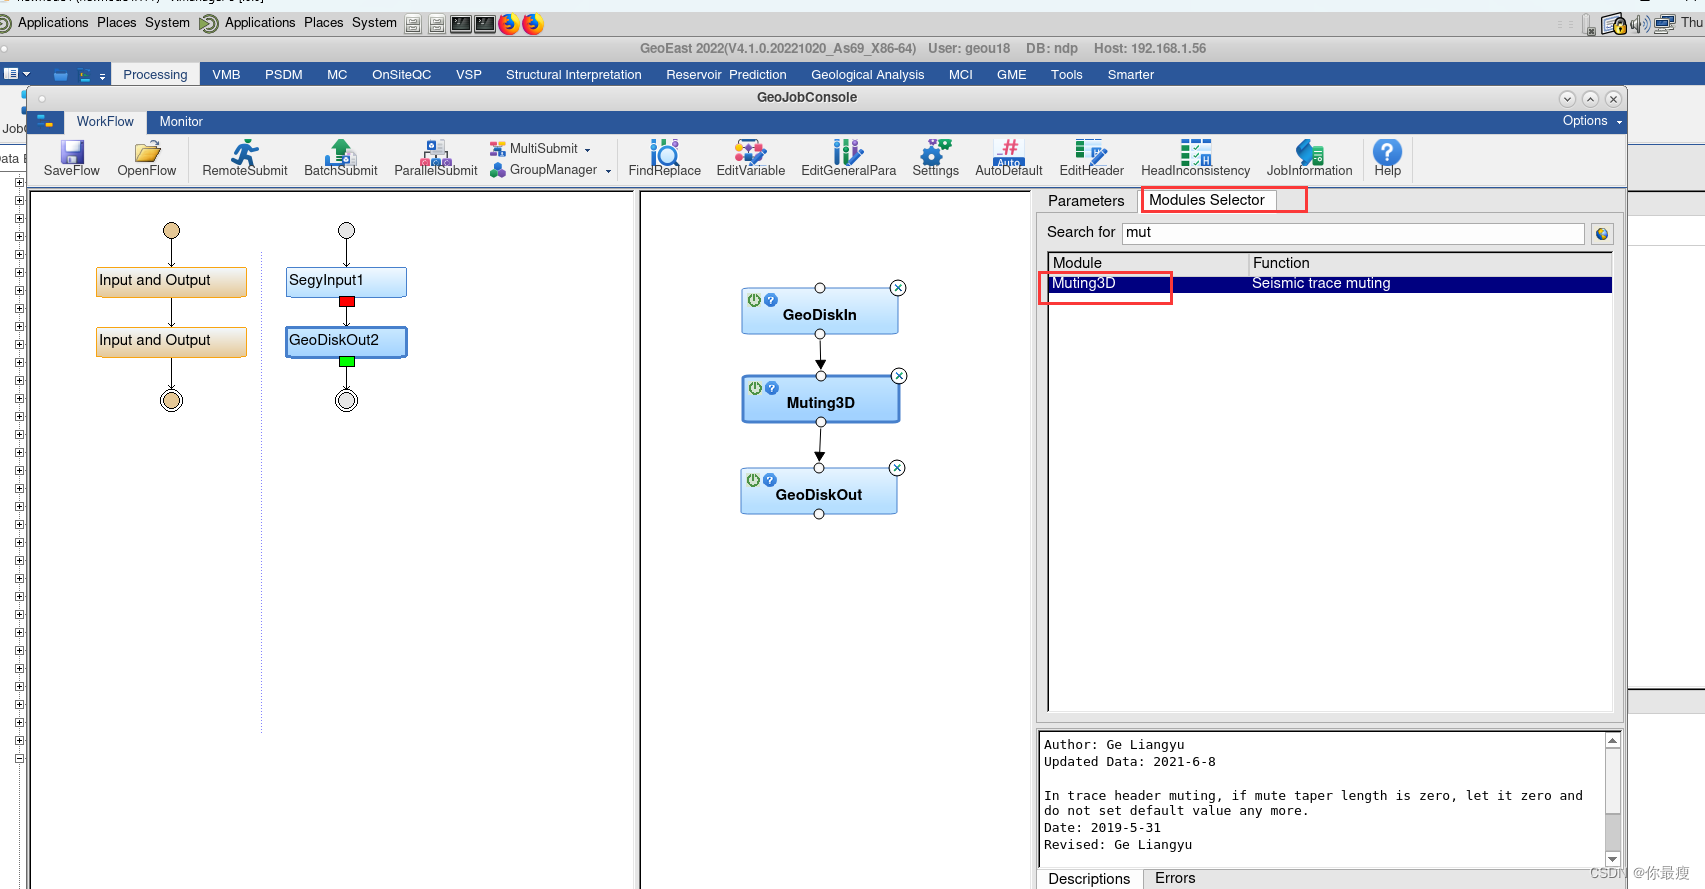
Task: Open the Tools menu
Action: (x=1067, y=74)
